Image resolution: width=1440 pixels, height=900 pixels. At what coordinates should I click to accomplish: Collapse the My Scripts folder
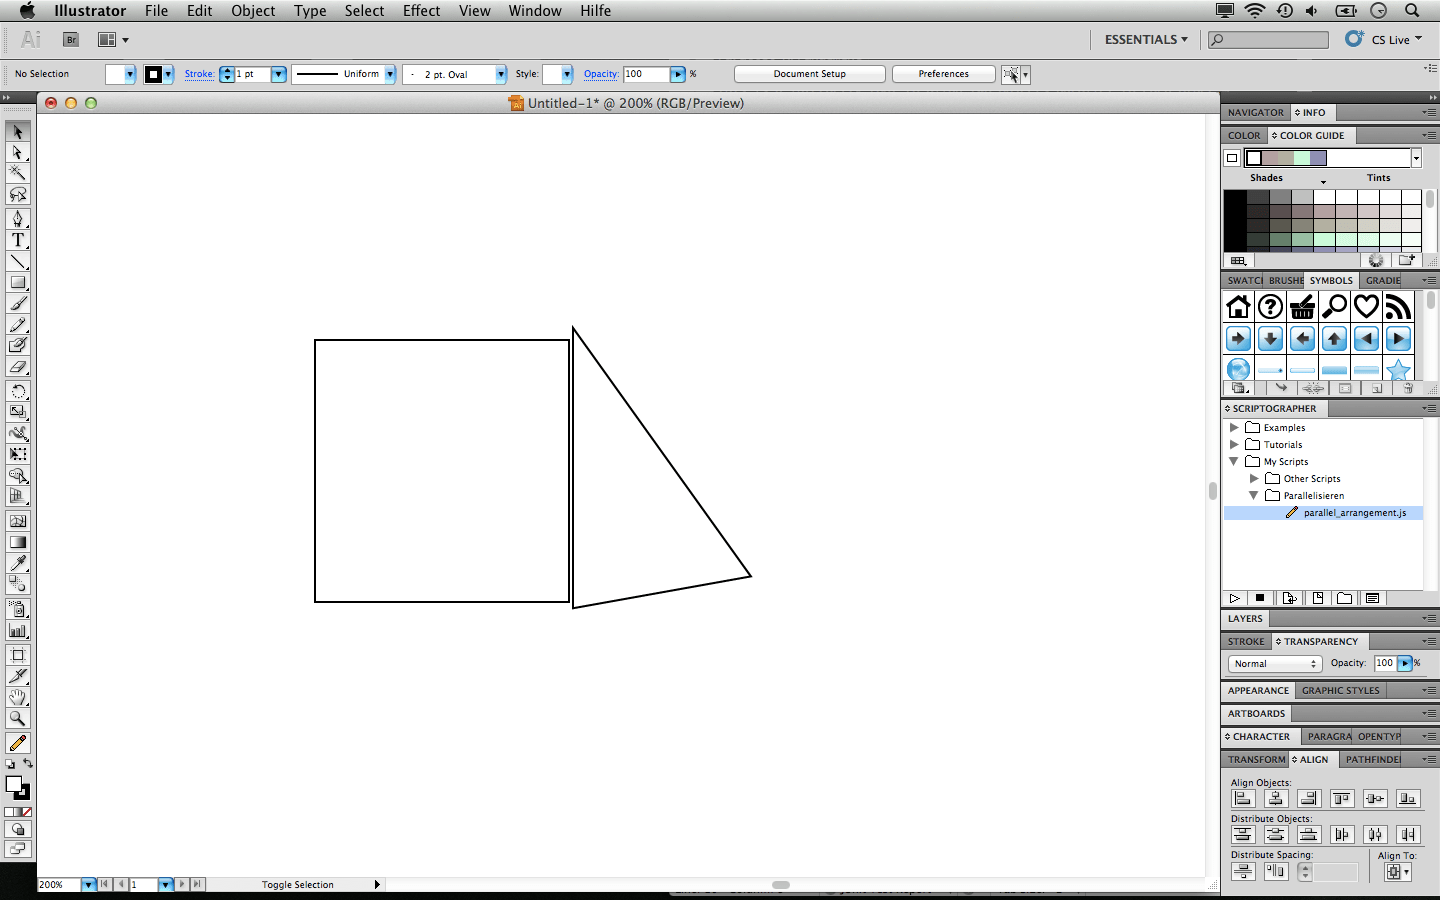coord(1233,461)
